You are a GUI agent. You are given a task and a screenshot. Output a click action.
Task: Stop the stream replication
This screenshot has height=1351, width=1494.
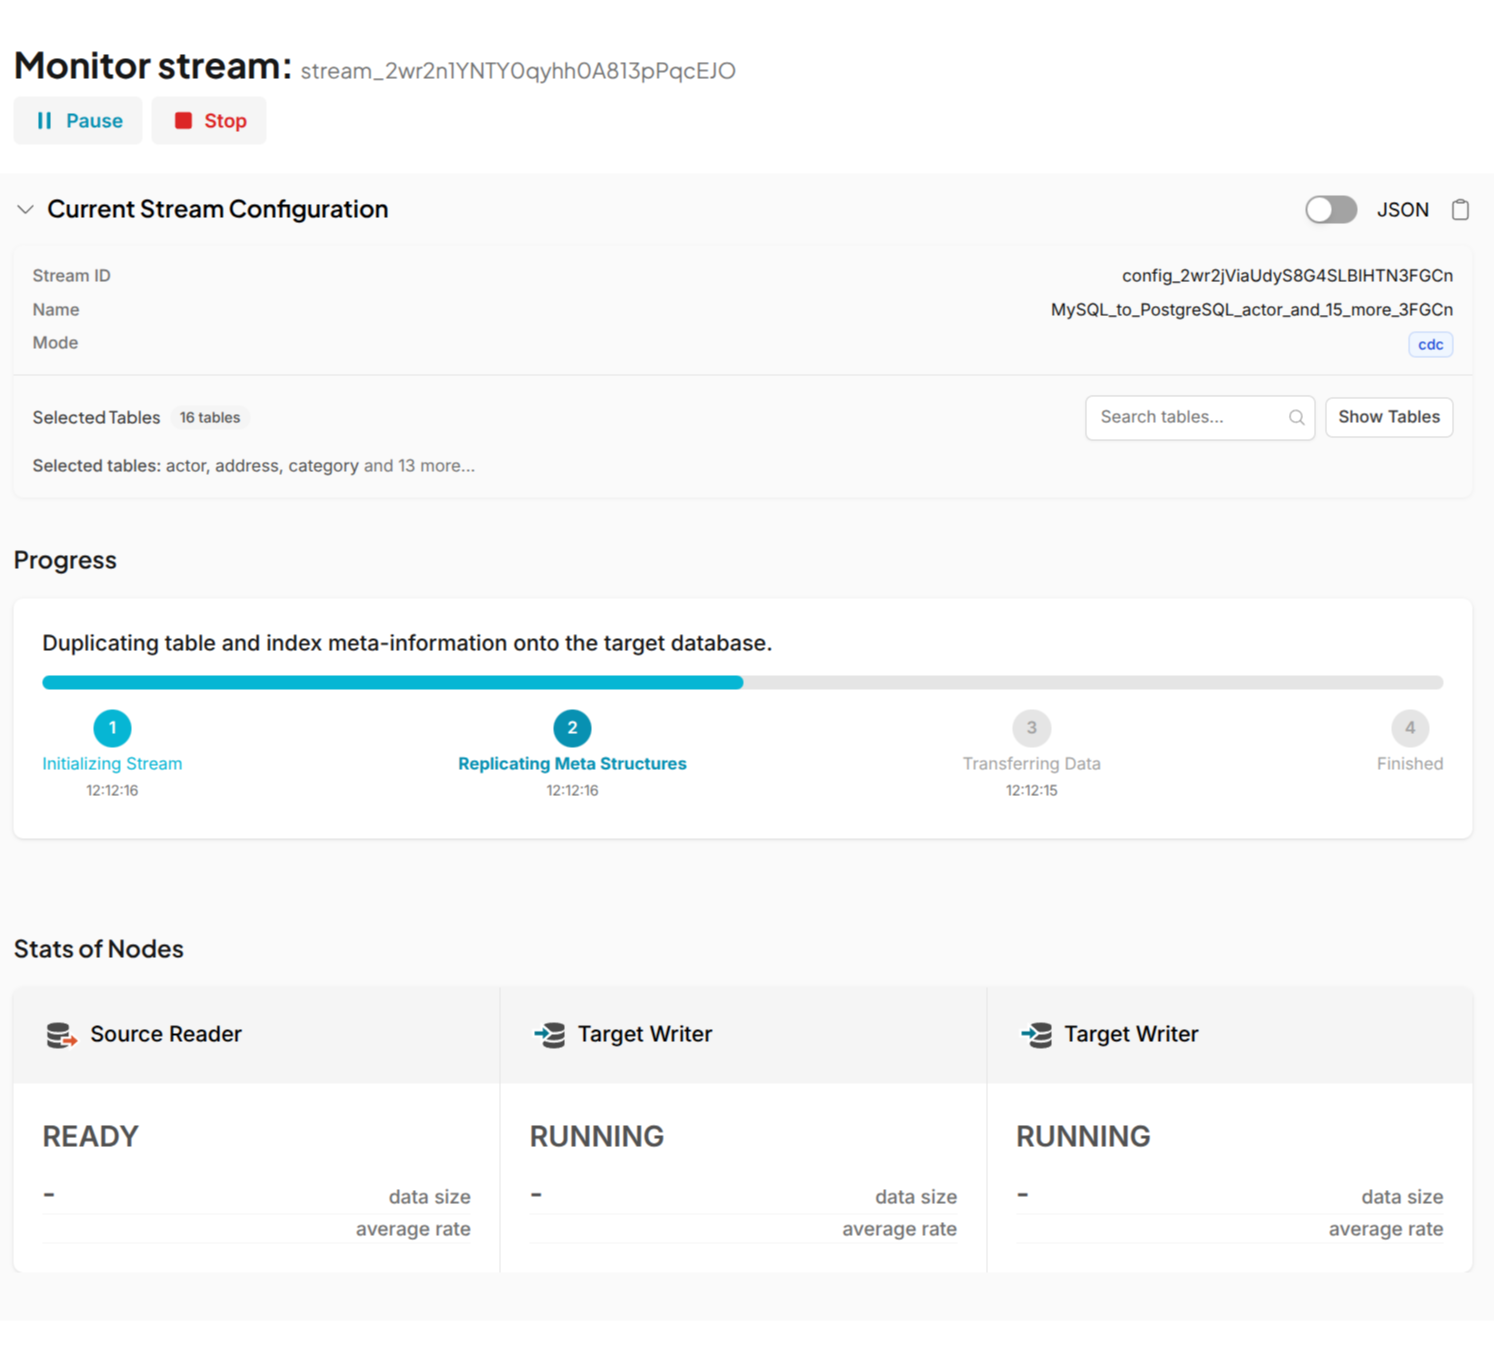pyautogui.click(x=208, y=120)
